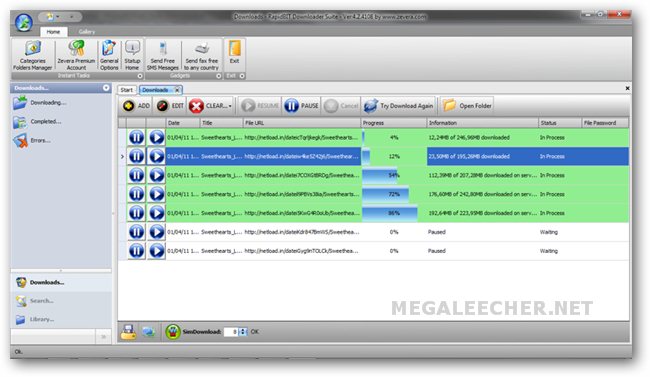Open the Downloading... list in sidebar
This screenshot has width=650, height=377.
[39, 102]
